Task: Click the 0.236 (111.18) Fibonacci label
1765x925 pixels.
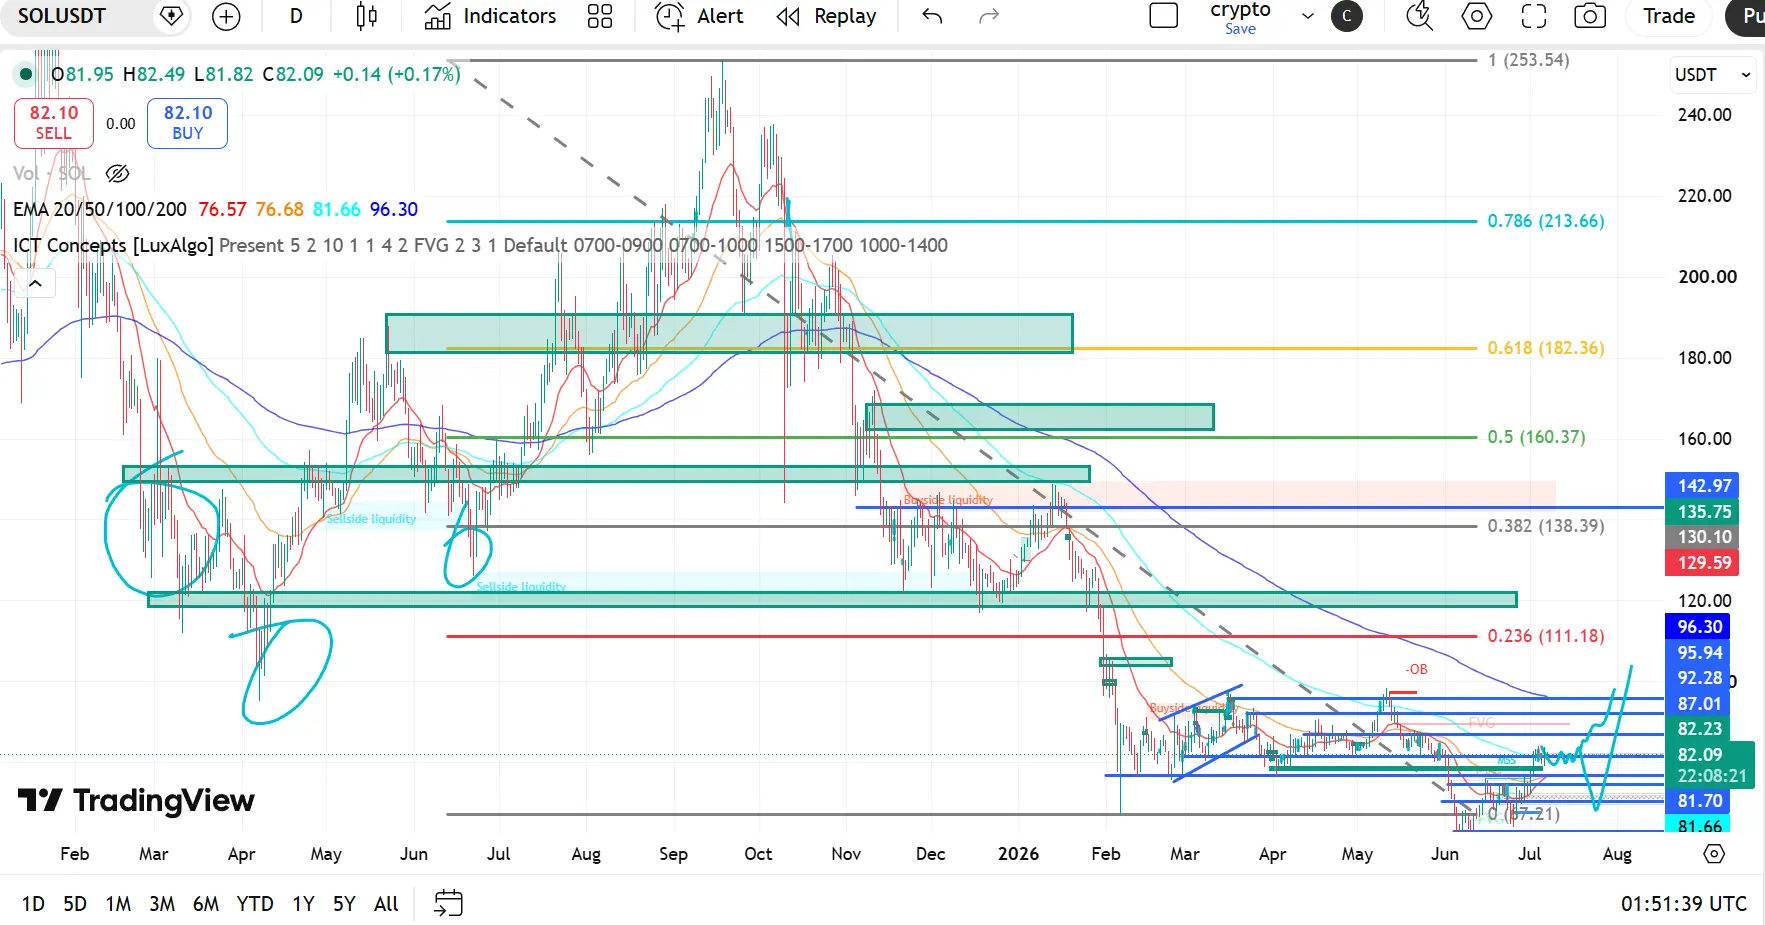Action: tap(1545, 636)
